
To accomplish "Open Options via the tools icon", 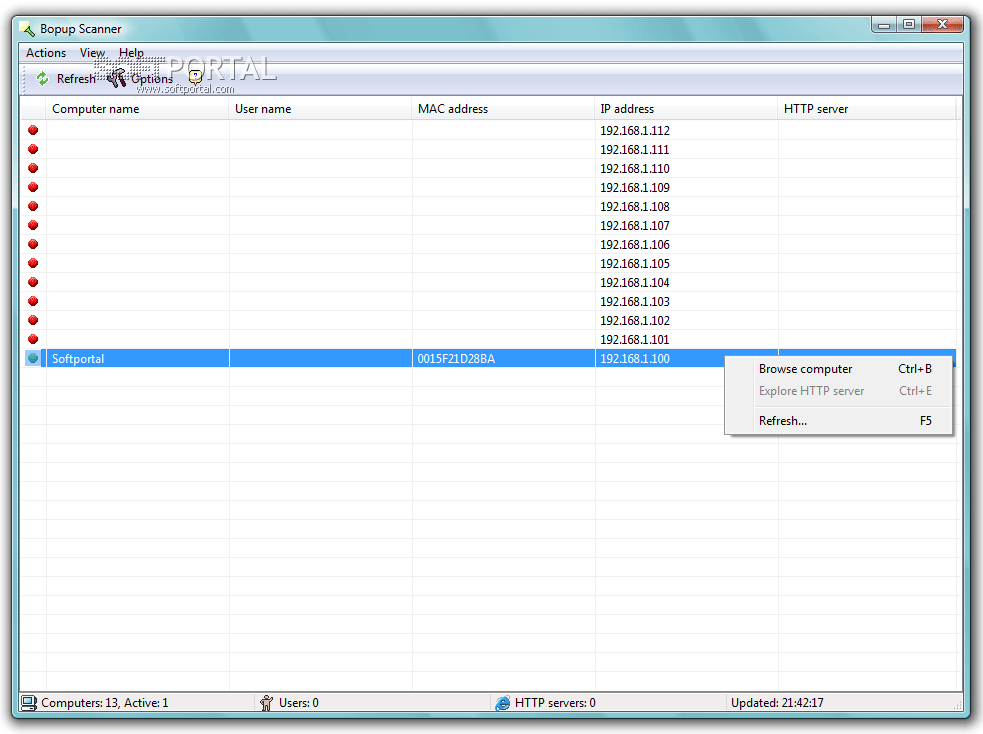I will pyautogui.click(x=117, y=78).
